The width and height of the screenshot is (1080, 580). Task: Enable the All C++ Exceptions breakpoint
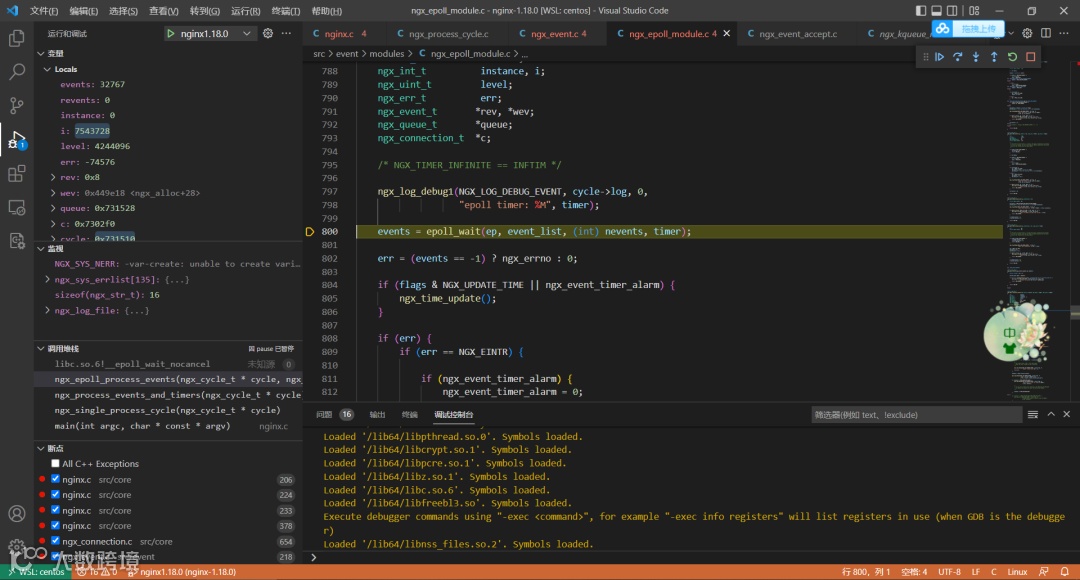pyautogui.click(x=56, y=464)
